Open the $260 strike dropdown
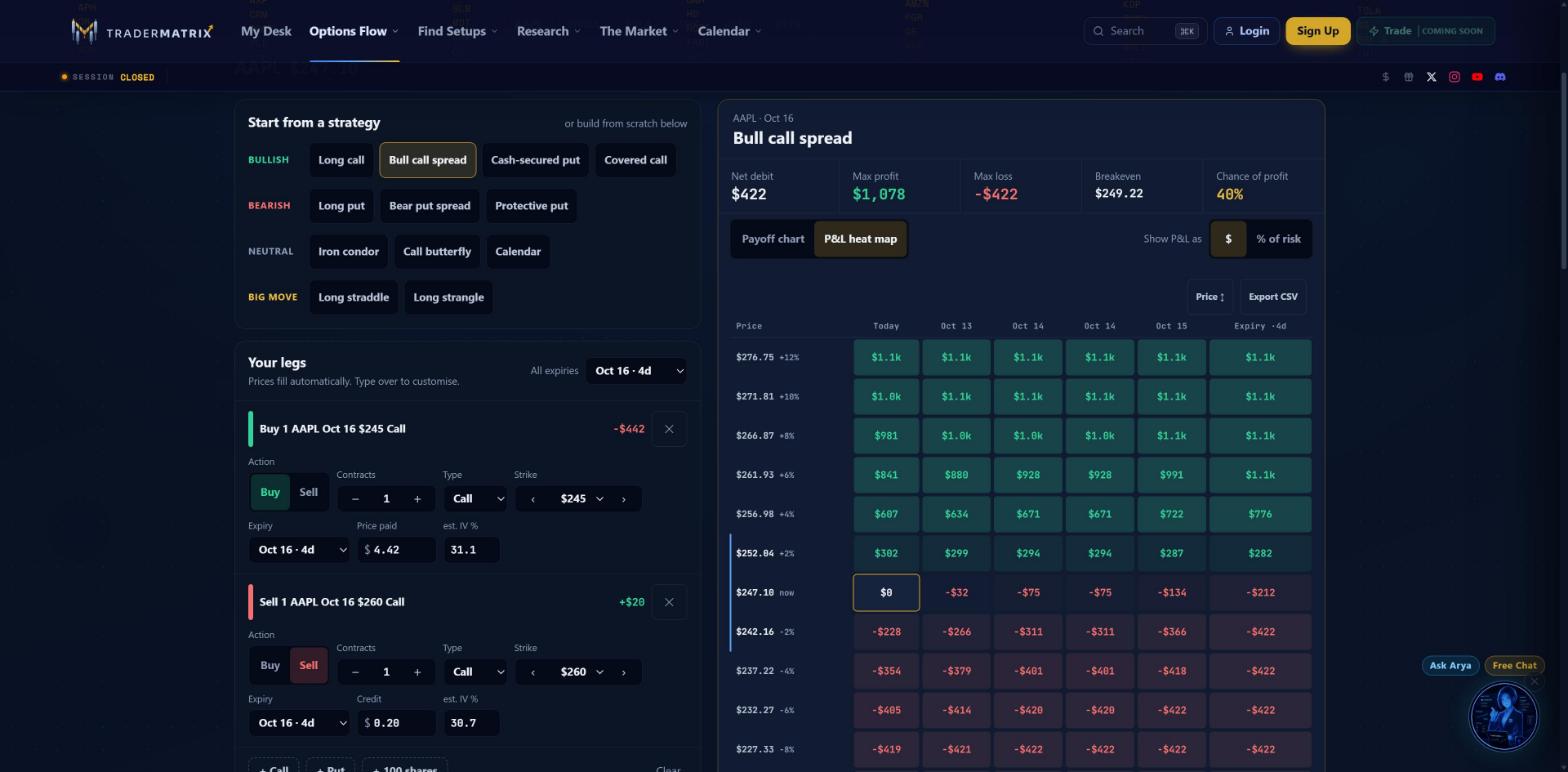The width and height of the screenshot is (1568, 772). [x=579, y=672]
